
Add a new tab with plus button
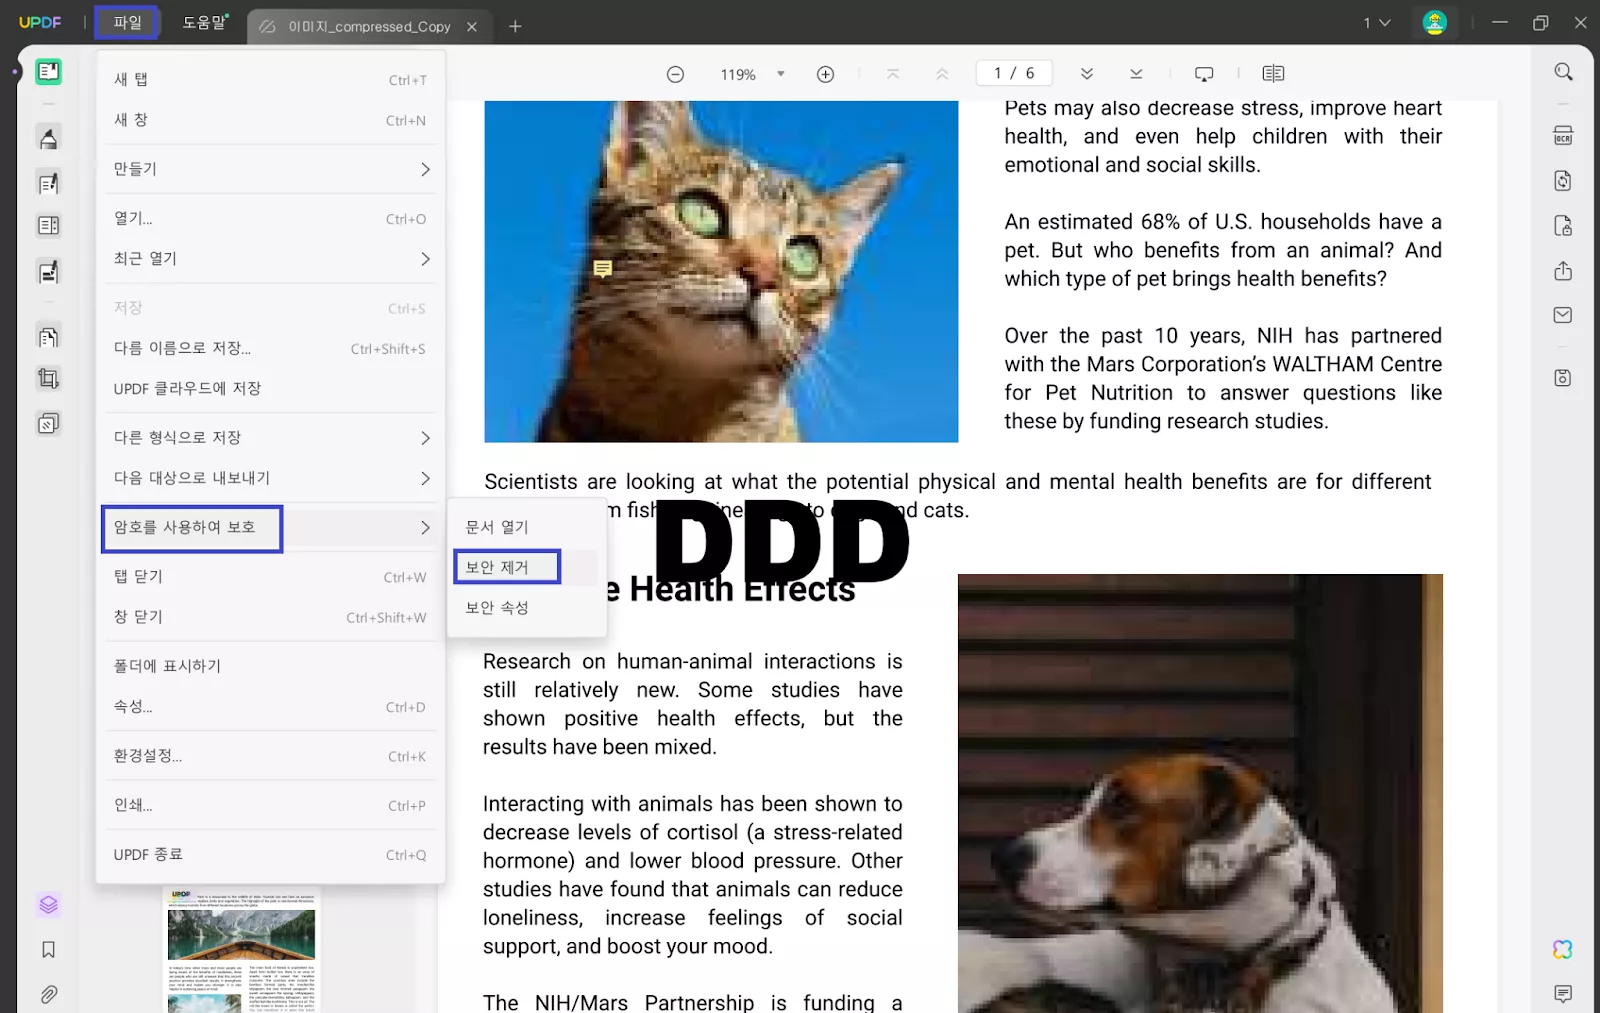click(515, 26)
